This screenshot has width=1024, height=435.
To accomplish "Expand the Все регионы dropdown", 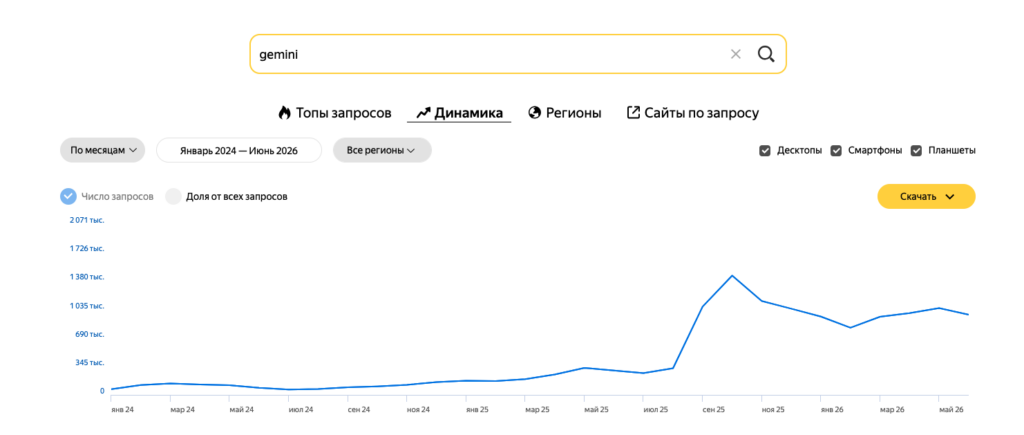I will coord(382,150).
